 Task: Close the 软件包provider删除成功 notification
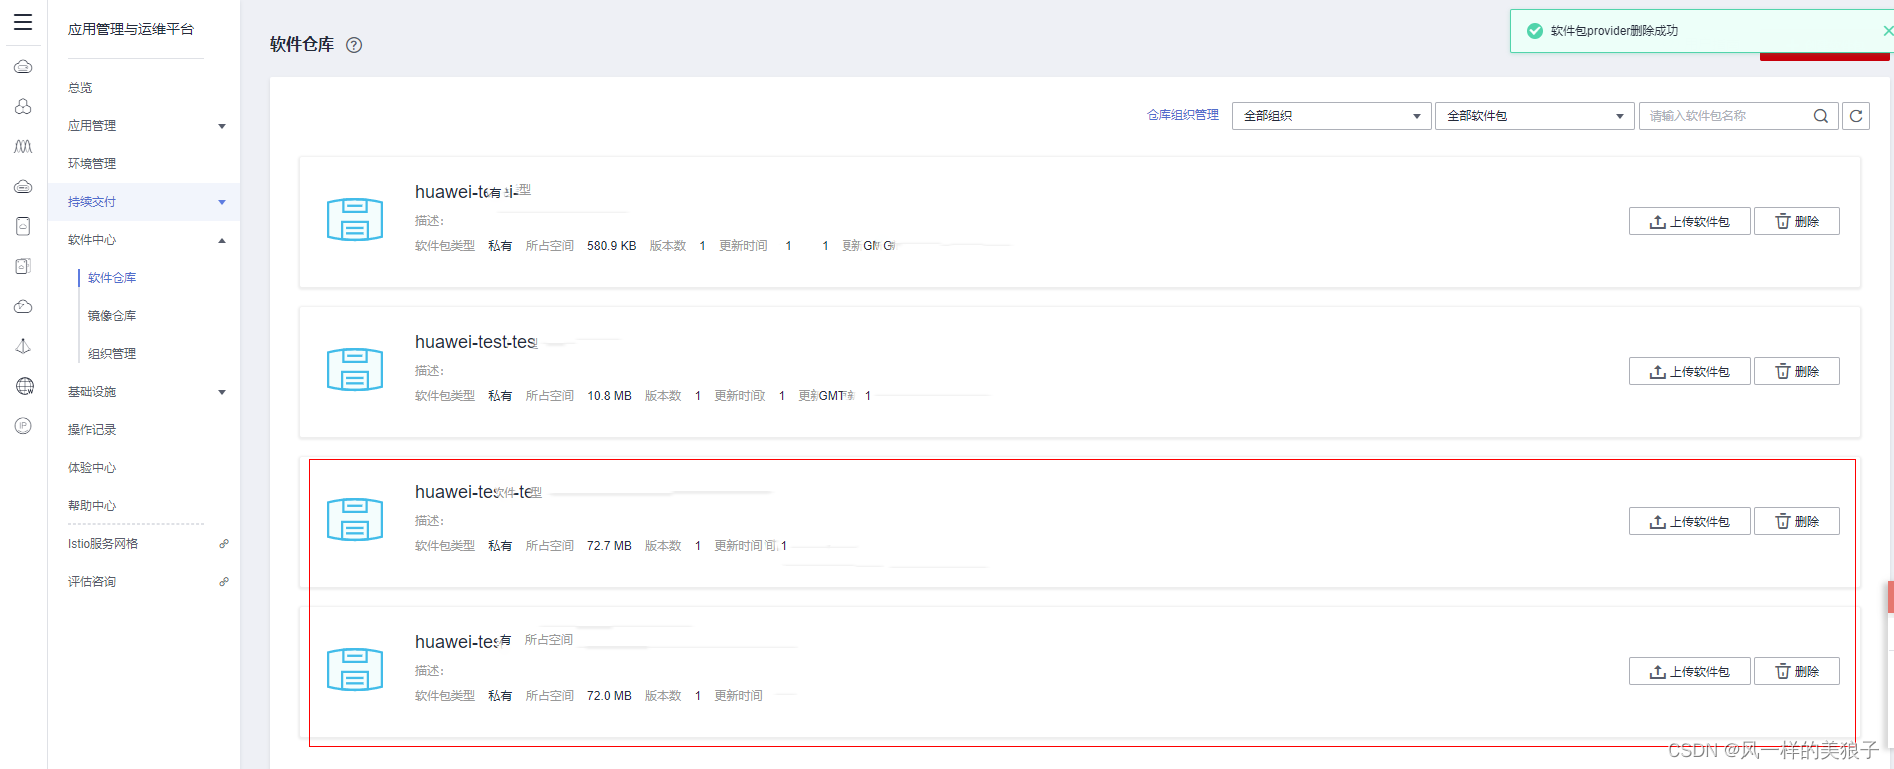[1887, 31]
